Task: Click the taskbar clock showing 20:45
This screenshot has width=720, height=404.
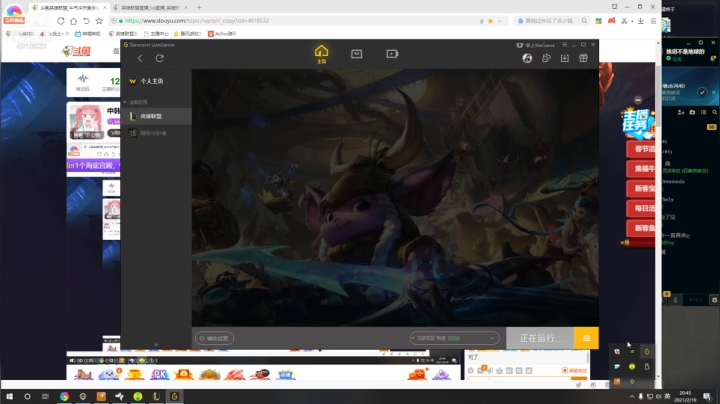Action: click(x=686, y=396)
